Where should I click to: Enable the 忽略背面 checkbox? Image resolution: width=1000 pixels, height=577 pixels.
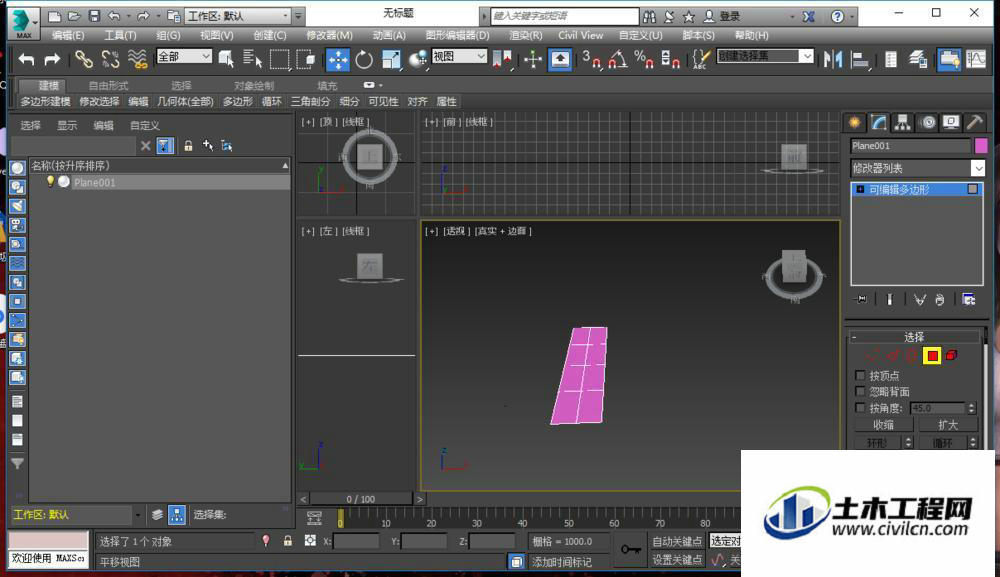pyautogui.click(x=860, y=391)
